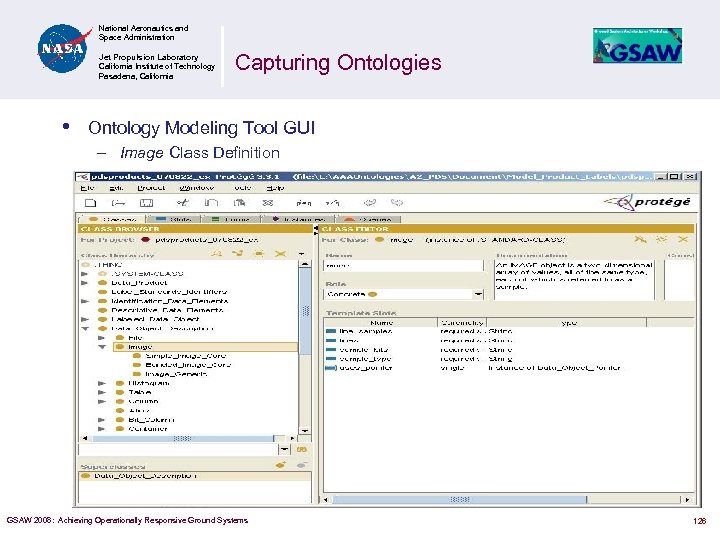The height and width of the screenshot is (540, 720).
Task: Switch to the Classes tab
Action: point(112,219)
